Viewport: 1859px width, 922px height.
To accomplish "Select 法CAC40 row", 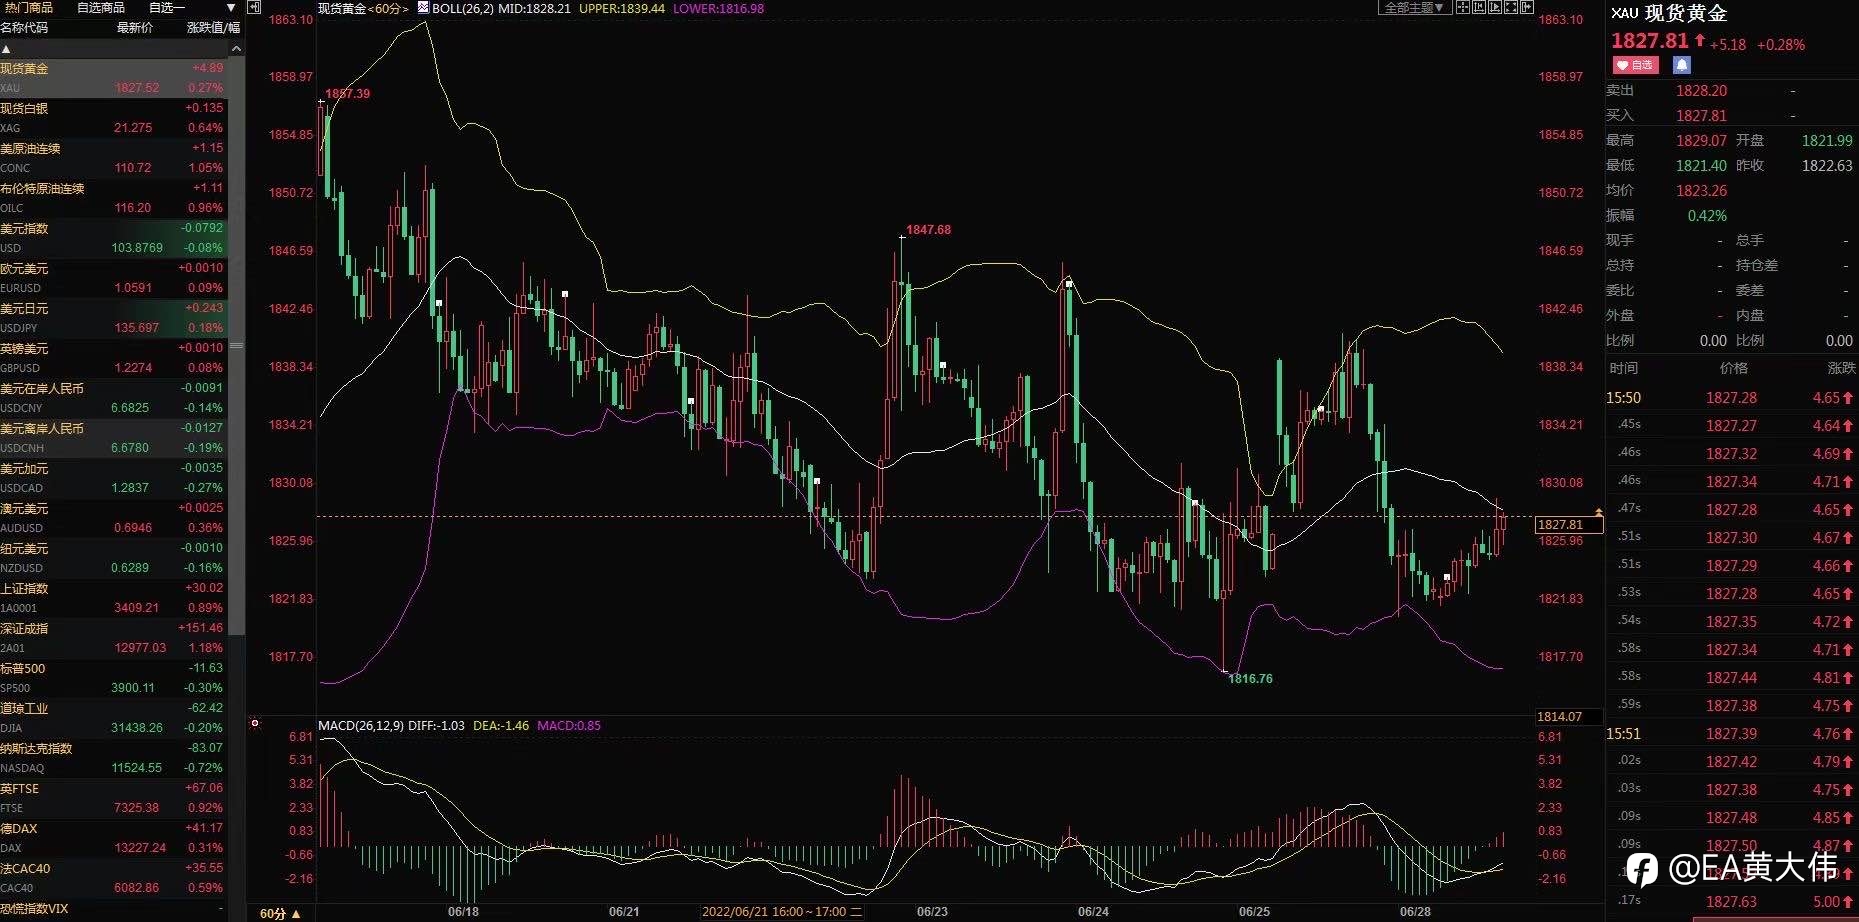I will (114, 878).
